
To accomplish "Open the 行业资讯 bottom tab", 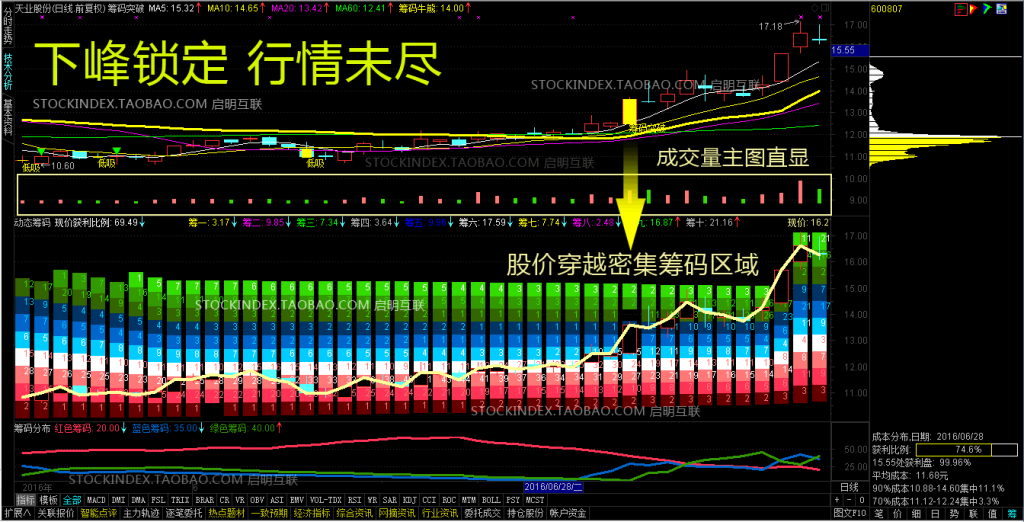I will 440,514.
